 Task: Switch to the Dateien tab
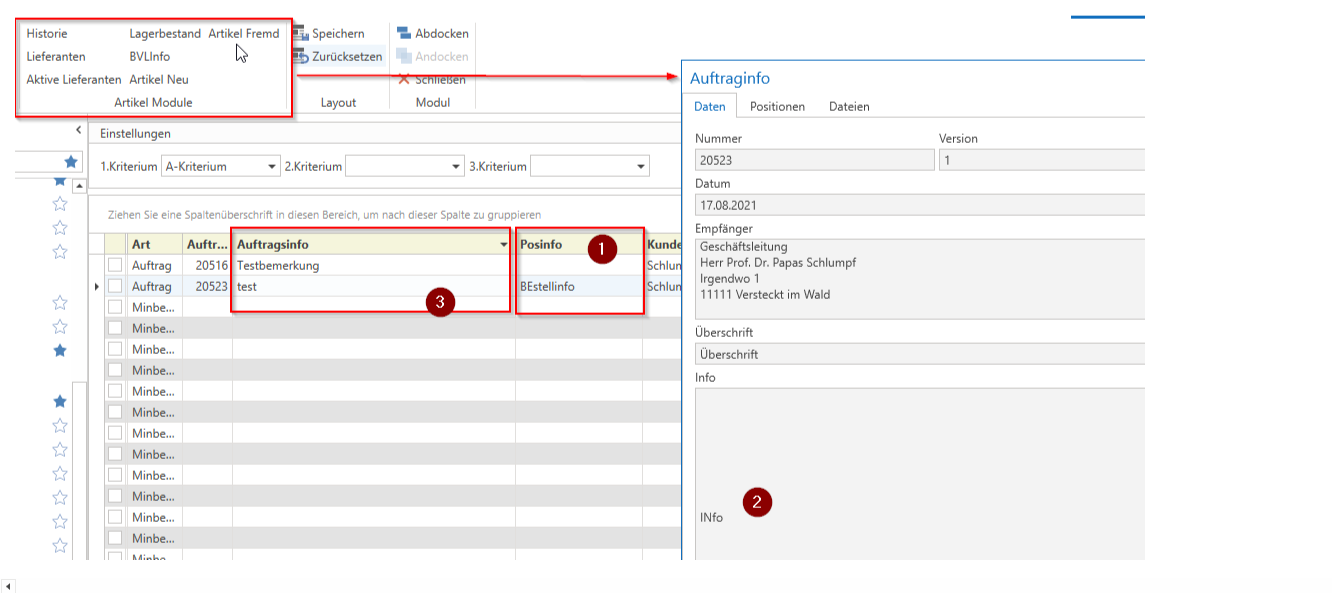[x=849, y=106]
